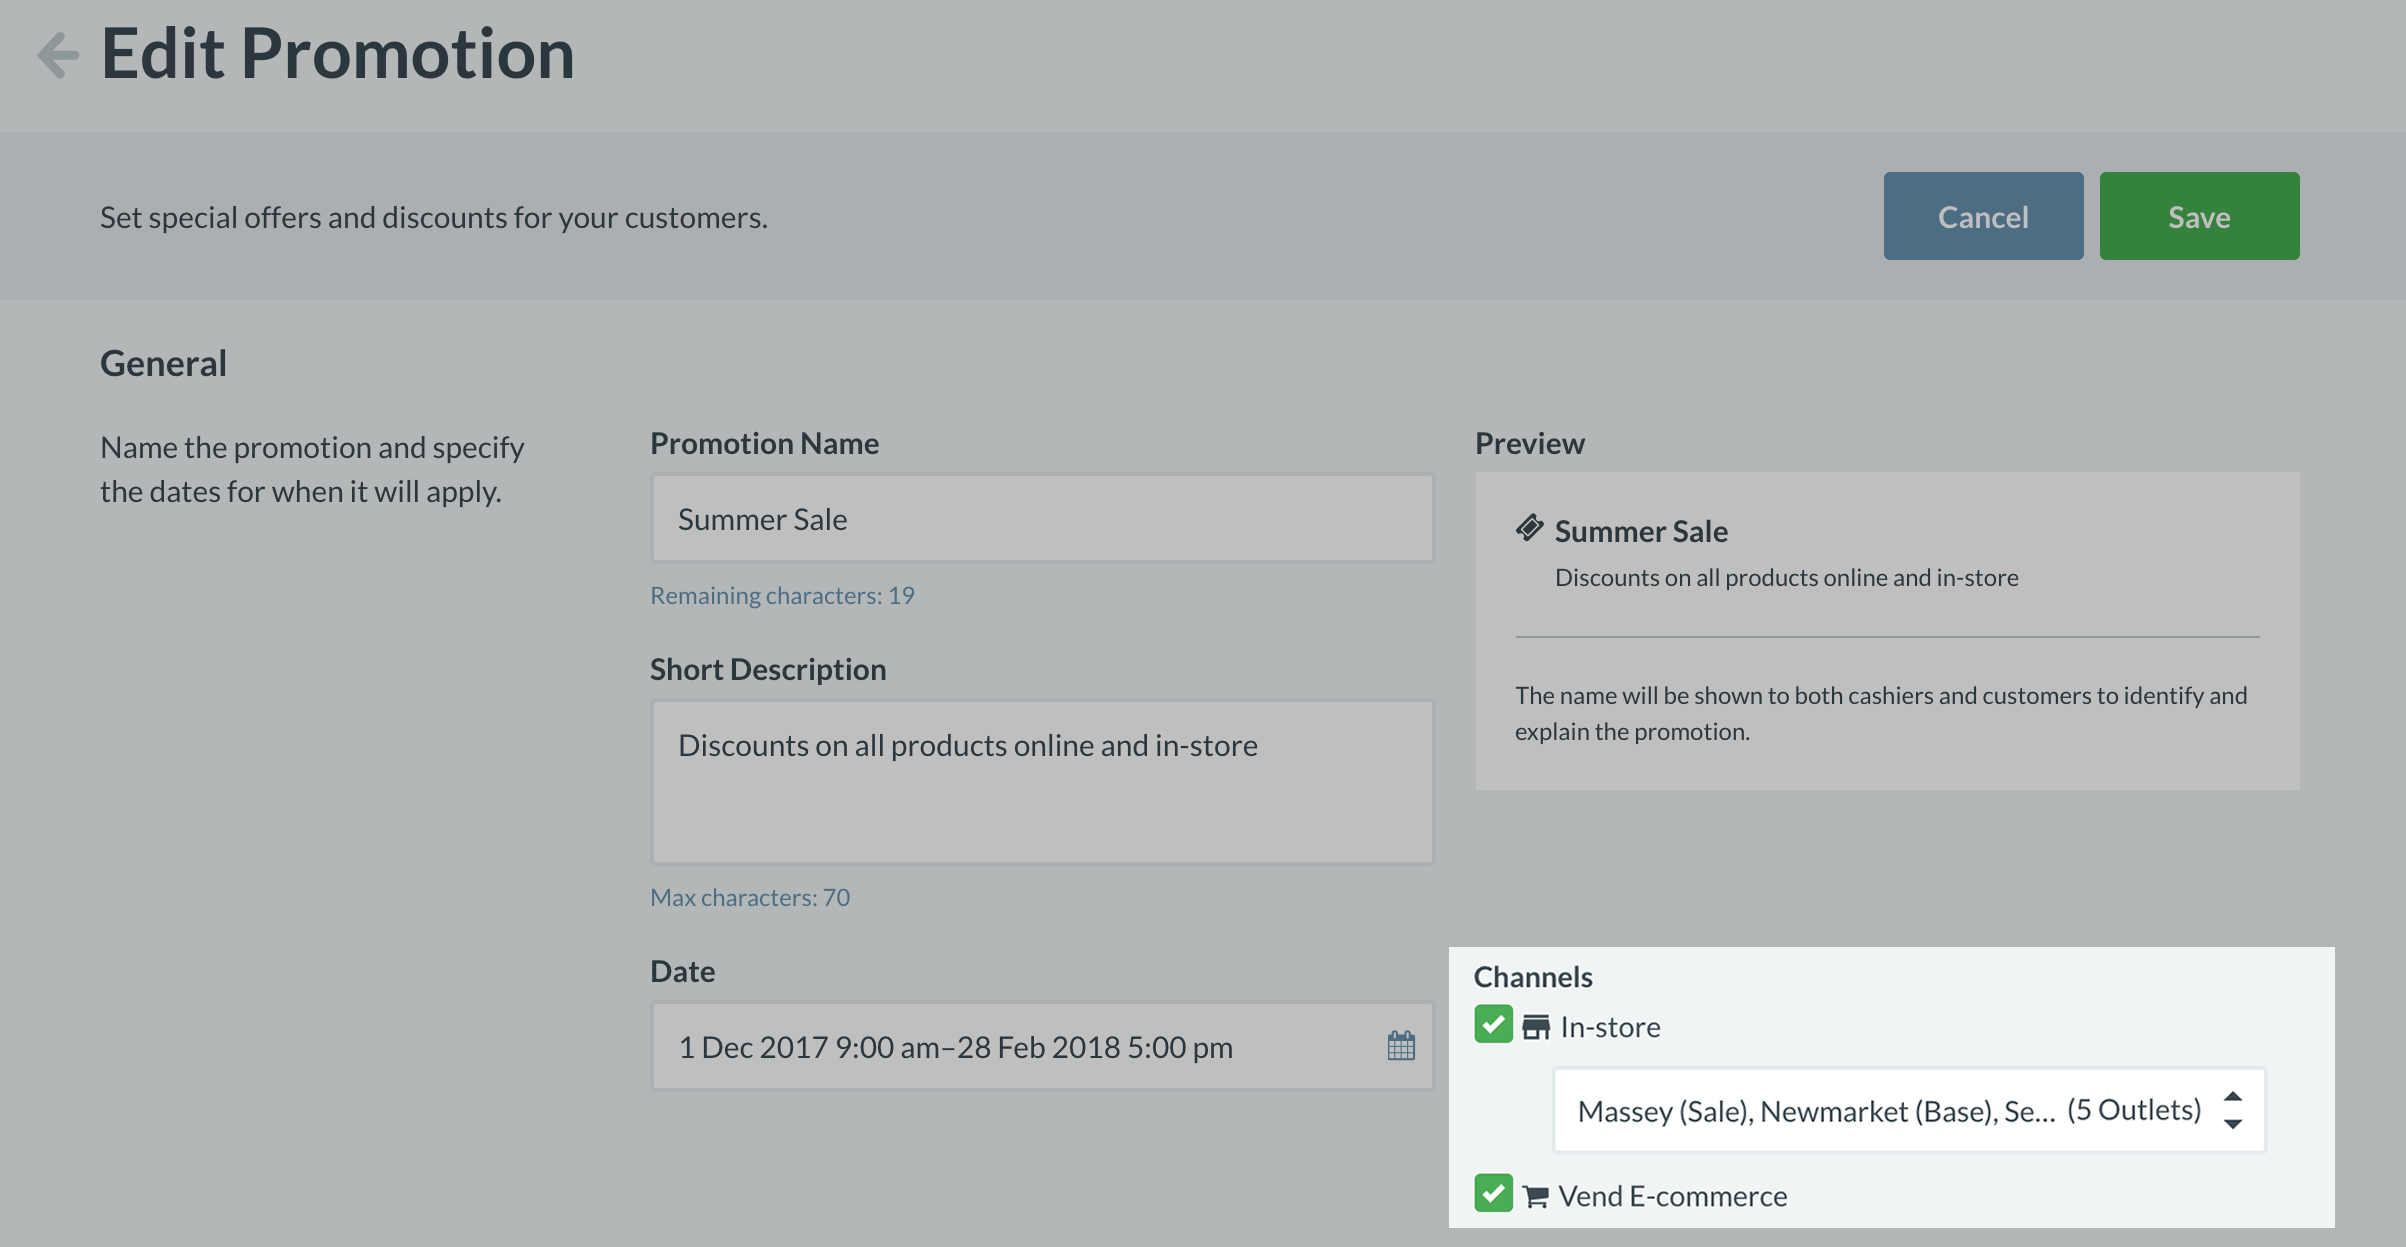Click the Short Description text area
Image resolution: width=2406 pixels, height=1247 pixels.
[x=1042, y=782]
